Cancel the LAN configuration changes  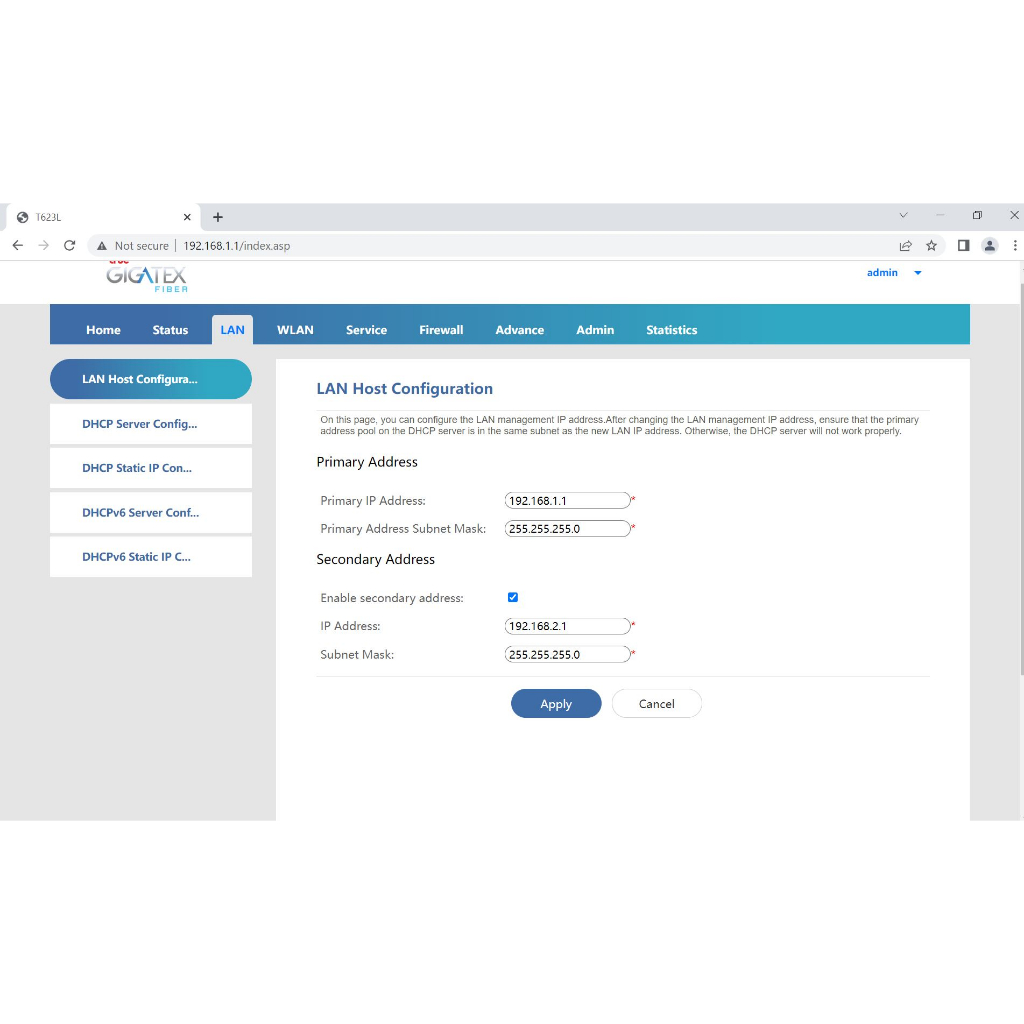pos(656,704)
